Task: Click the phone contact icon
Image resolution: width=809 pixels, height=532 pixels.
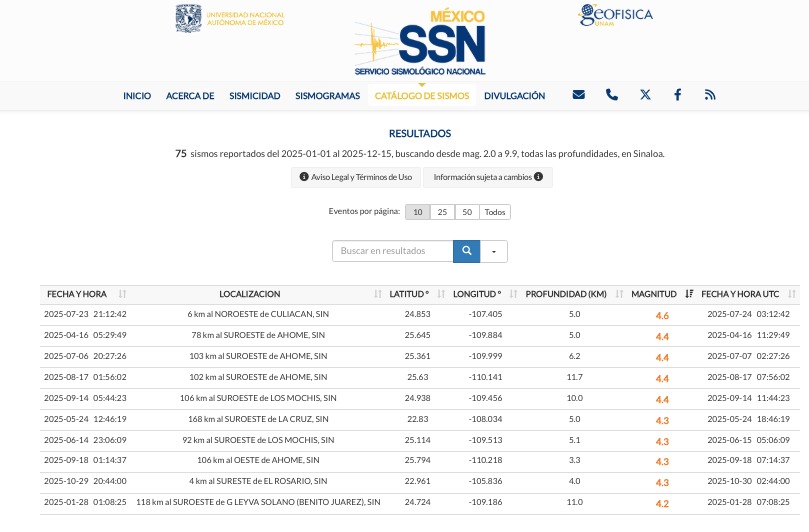Action: tap(611, 95)
